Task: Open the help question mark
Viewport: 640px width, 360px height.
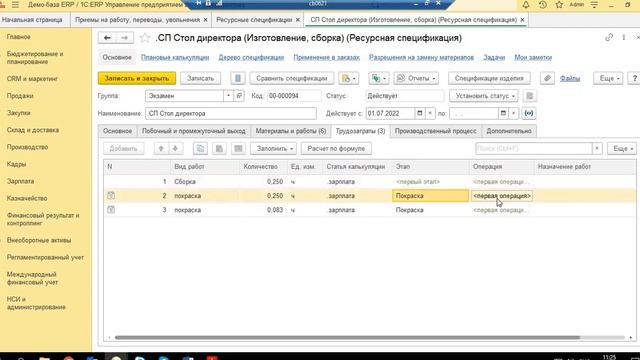Action: coord(634,78)
